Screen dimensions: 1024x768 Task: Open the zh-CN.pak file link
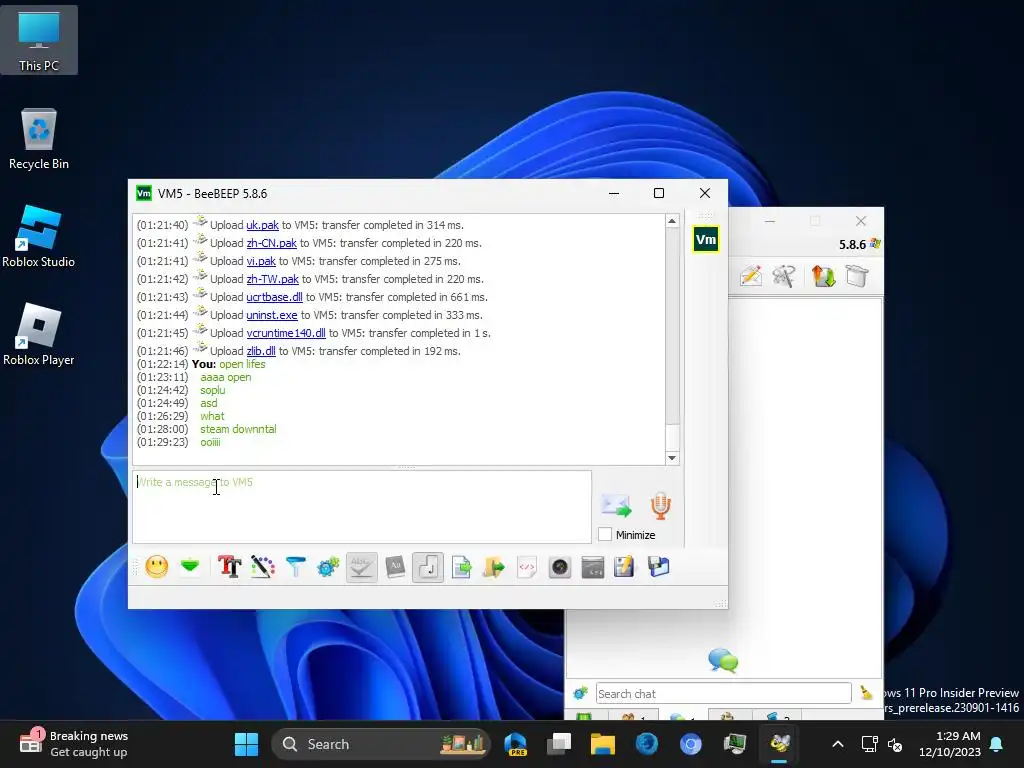(x=272, y=243)
